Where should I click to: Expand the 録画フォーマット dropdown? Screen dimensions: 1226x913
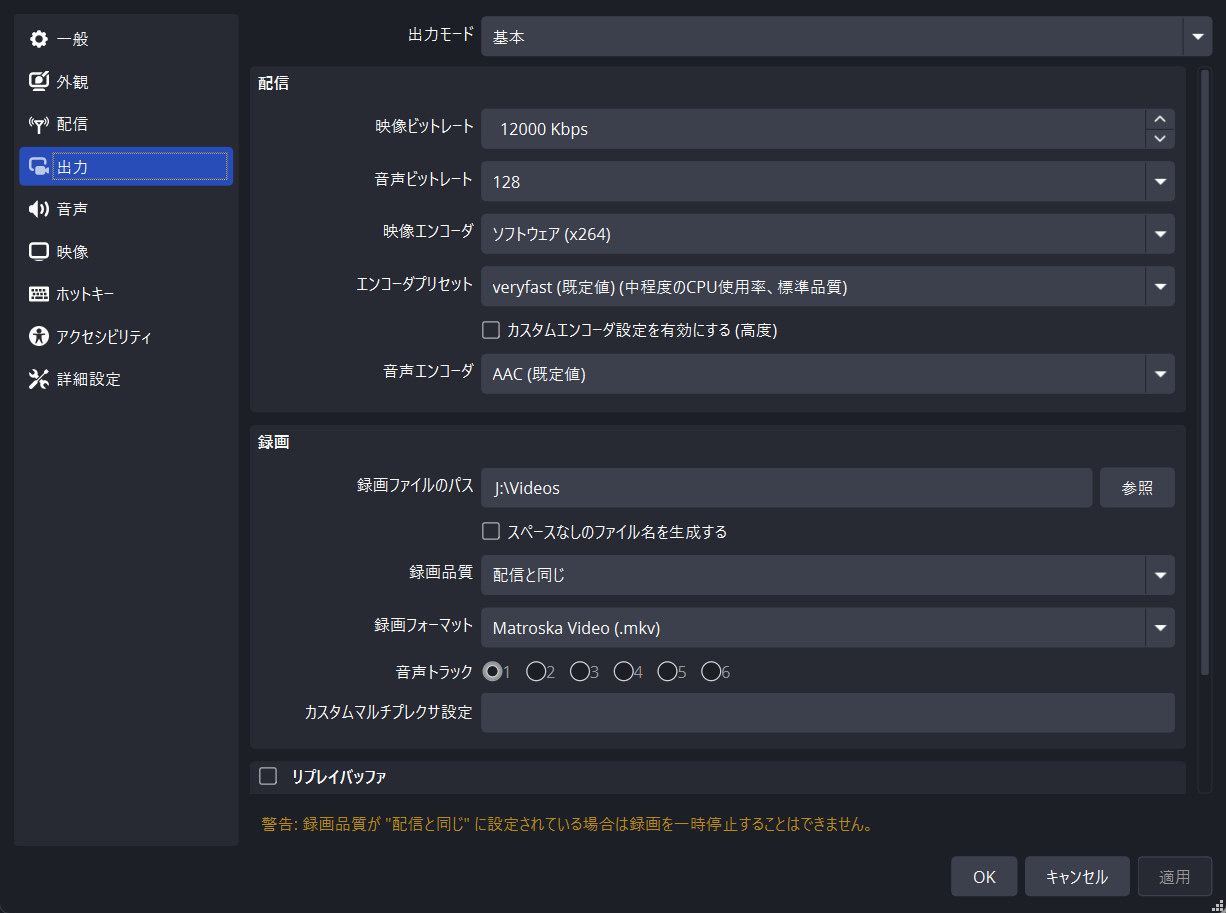point(1160,628)
